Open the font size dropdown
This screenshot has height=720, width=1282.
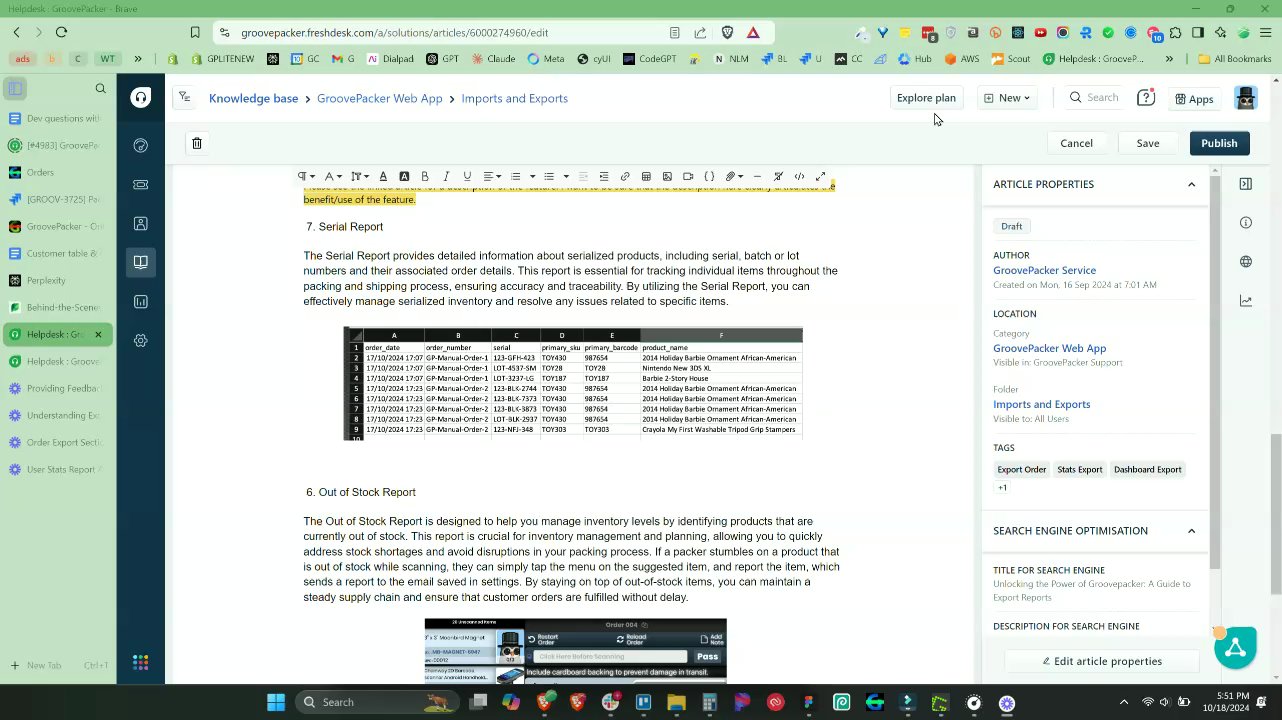click(360, 176)
